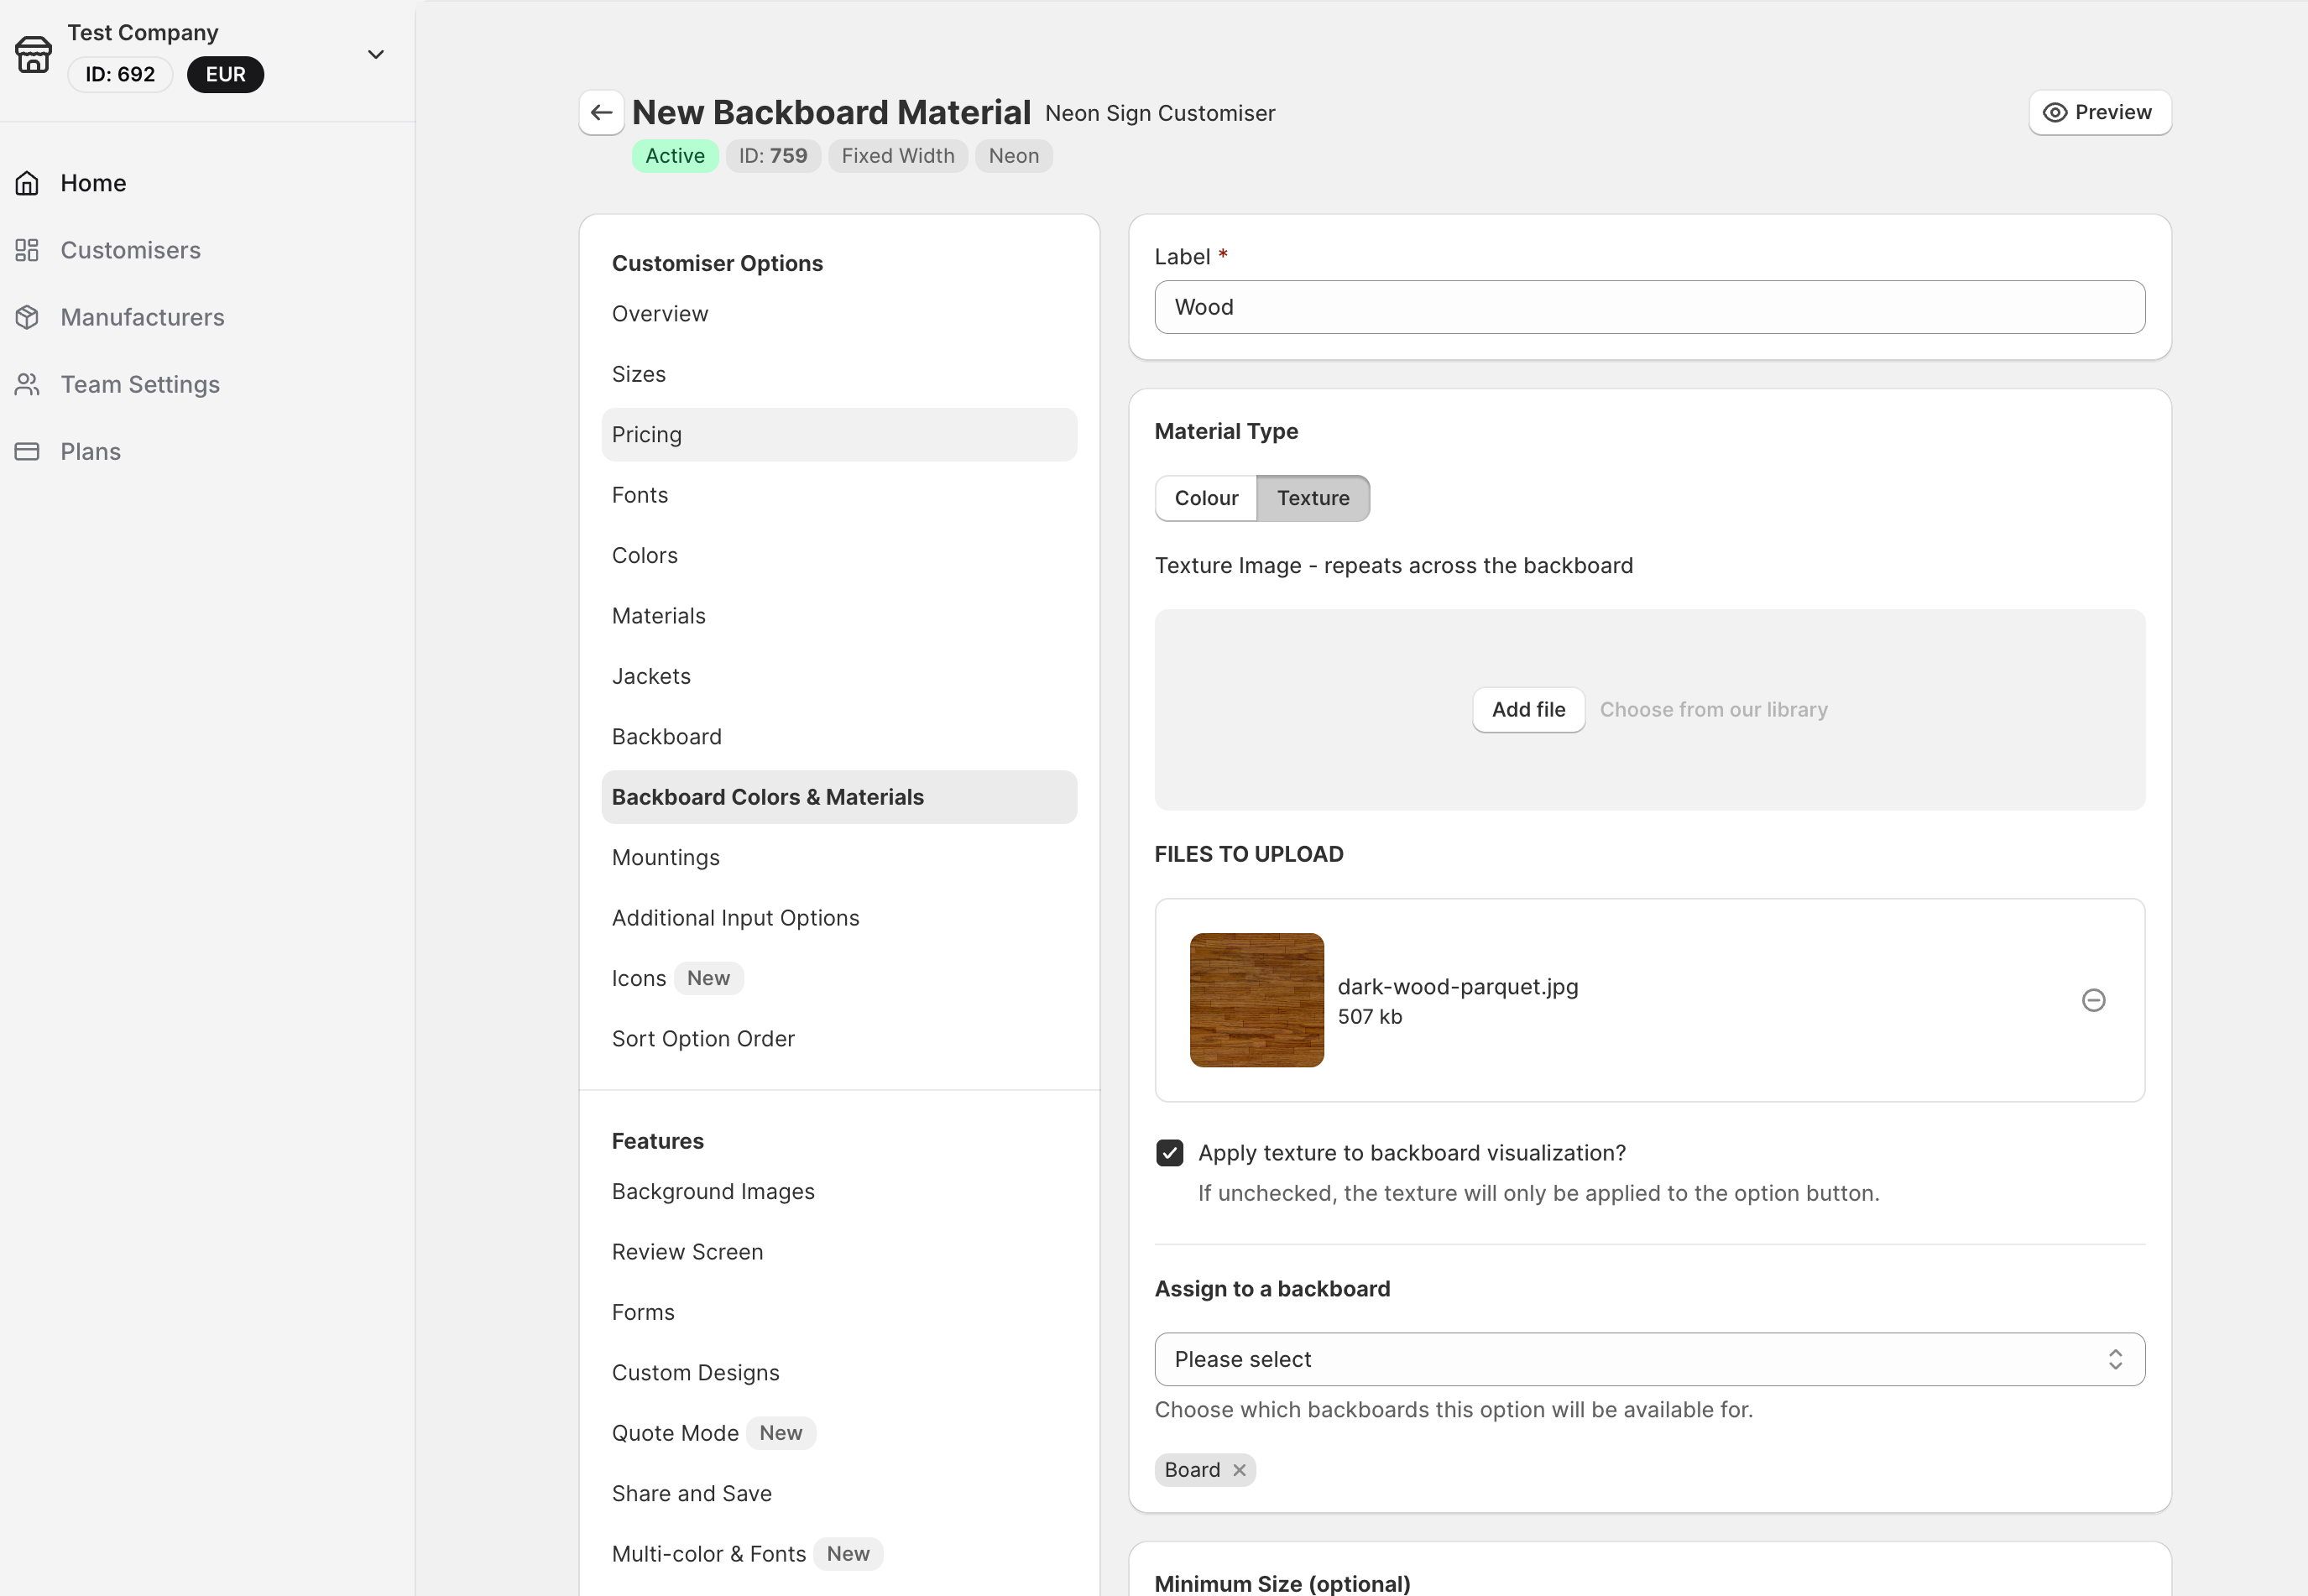Click the dark wood parquet thumbnail
This screenshot has height=1596, width=2308.
click(x=1256, y=1000)
